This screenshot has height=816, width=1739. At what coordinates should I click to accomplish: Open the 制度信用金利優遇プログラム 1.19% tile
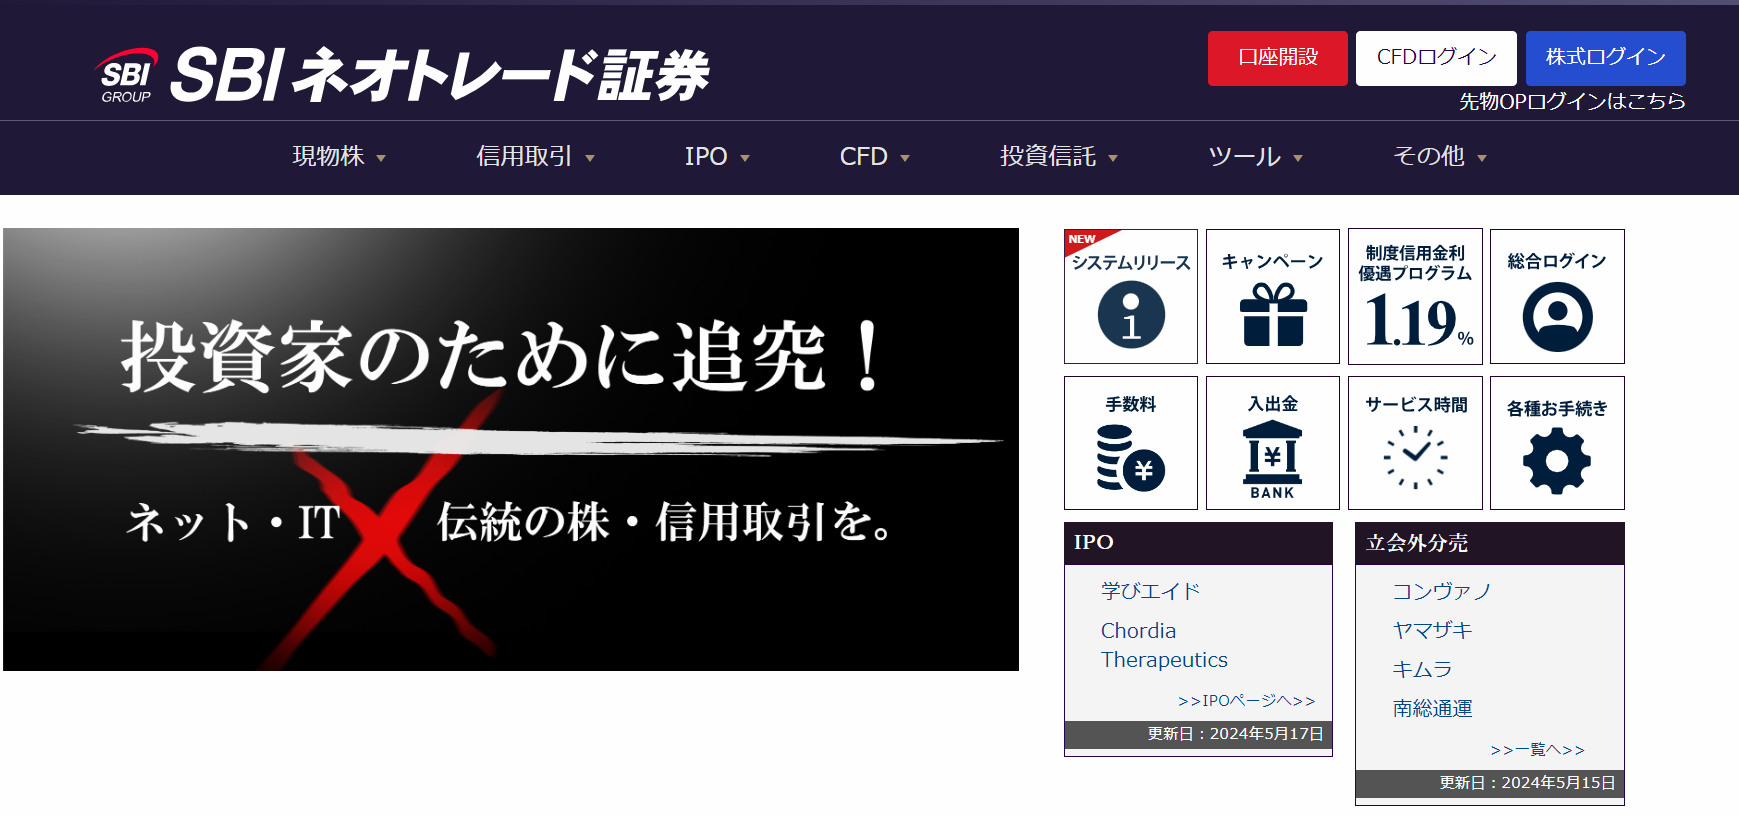click(x=1415, y=296)
